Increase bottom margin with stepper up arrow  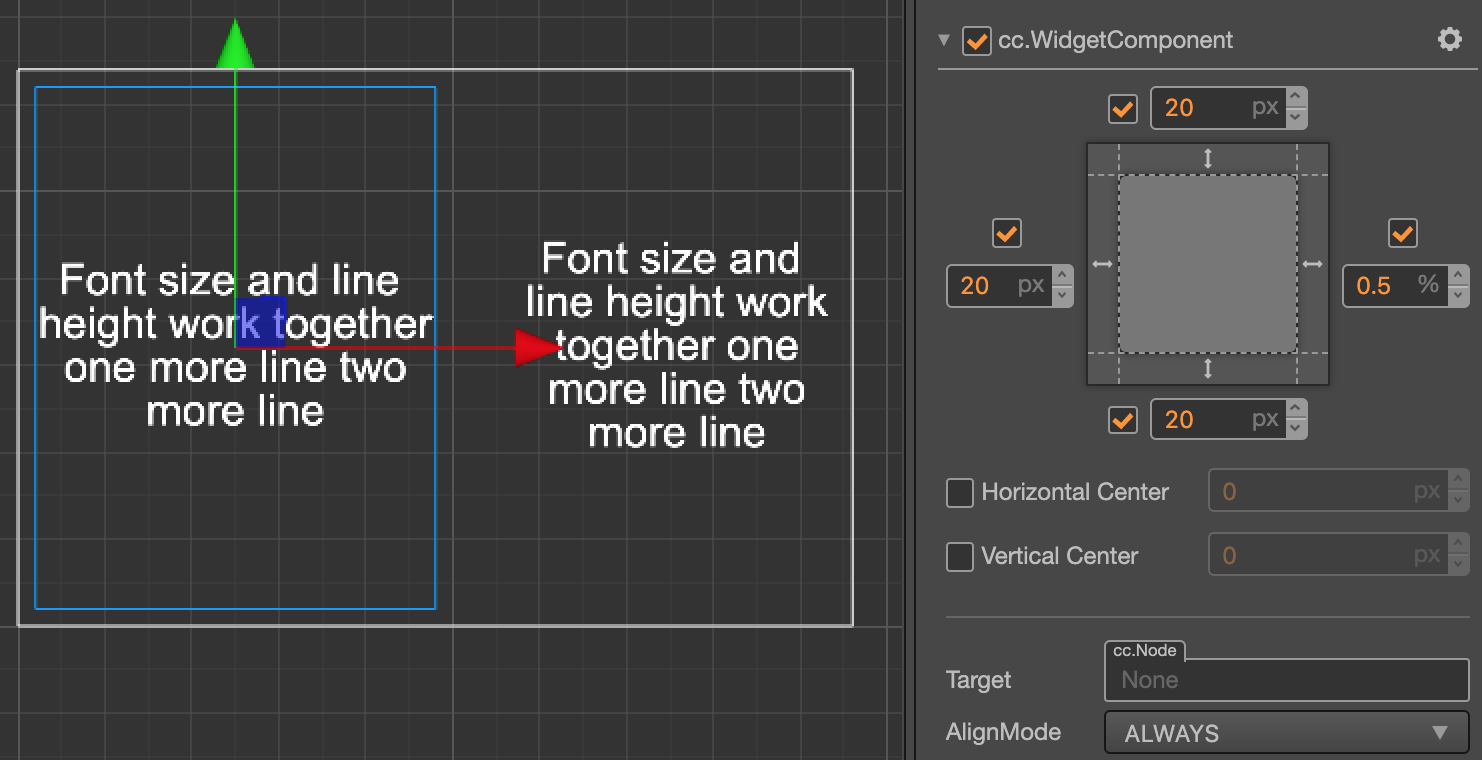1296,410
